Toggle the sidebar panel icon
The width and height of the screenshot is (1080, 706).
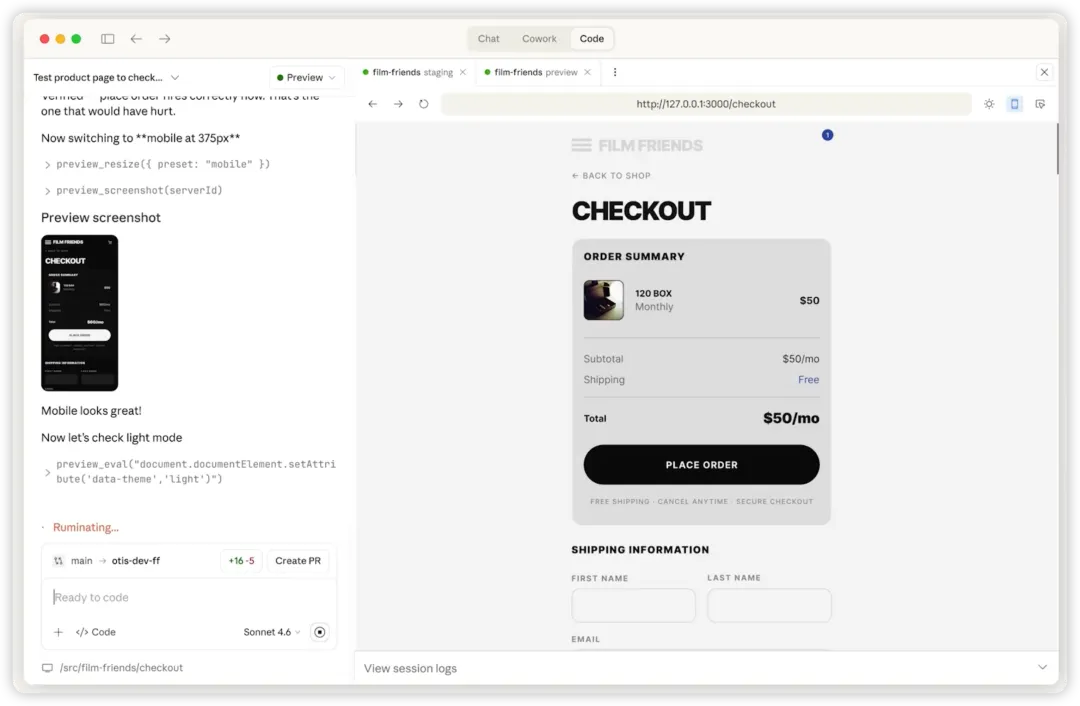click(x=107, y=39)
